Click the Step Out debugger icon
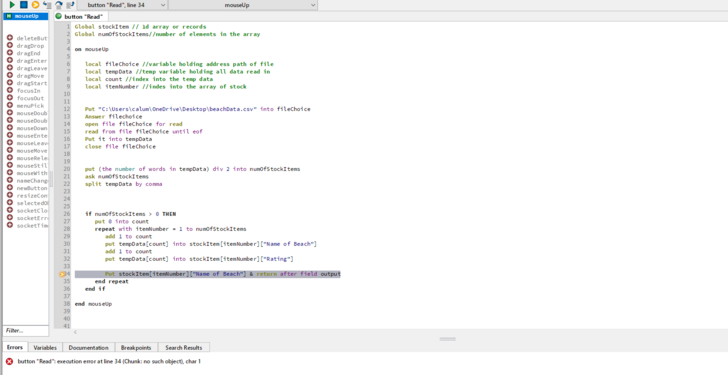The image size is (728, 375). point(70,5)
